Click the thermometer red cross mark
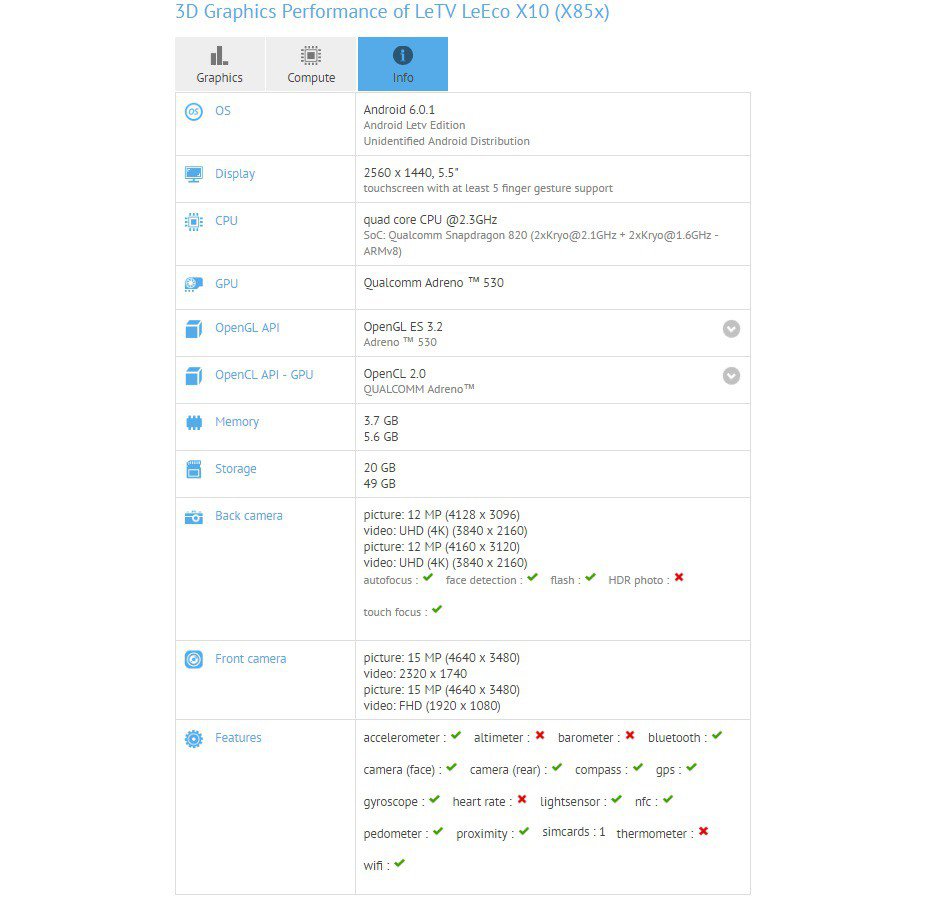The width and height of the screenshot is (949, 898). 704,831
